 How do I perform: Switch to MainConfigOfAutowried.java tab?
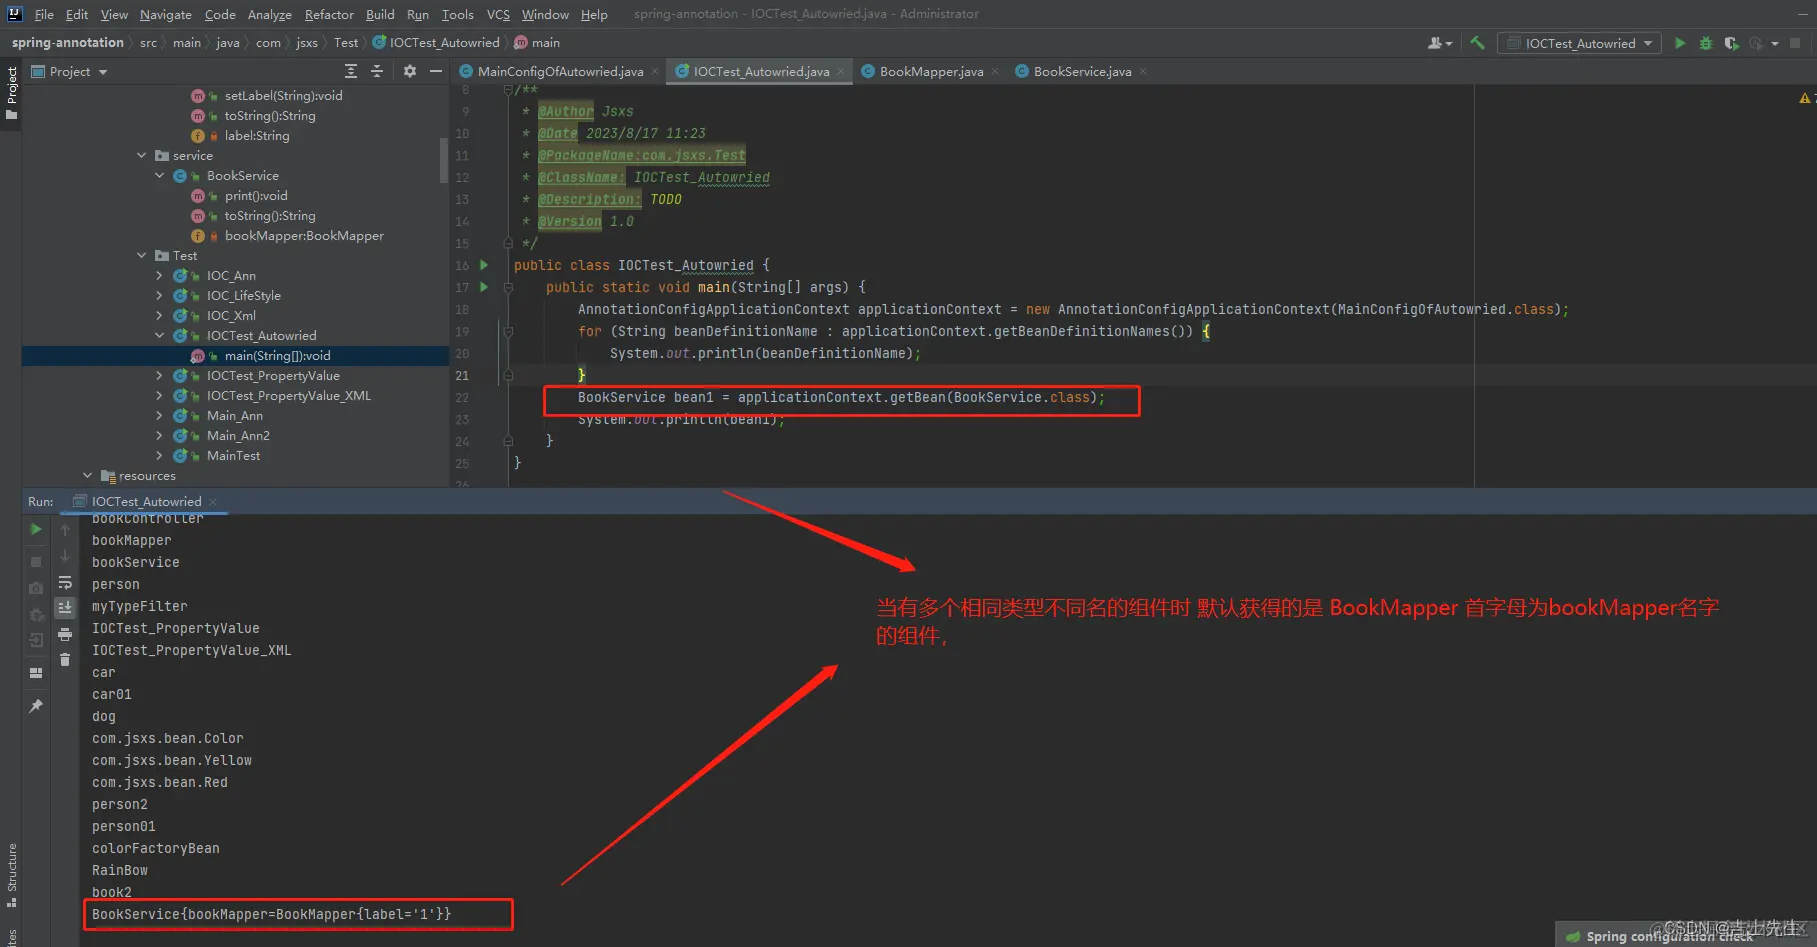coord(560,71)
